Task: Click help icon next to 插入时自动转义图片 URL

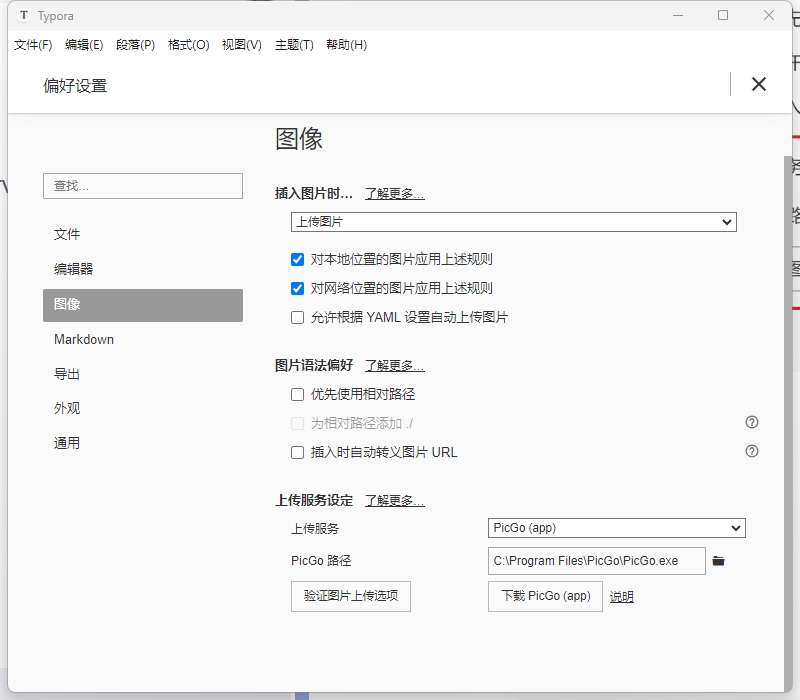Action: [752, 452]
